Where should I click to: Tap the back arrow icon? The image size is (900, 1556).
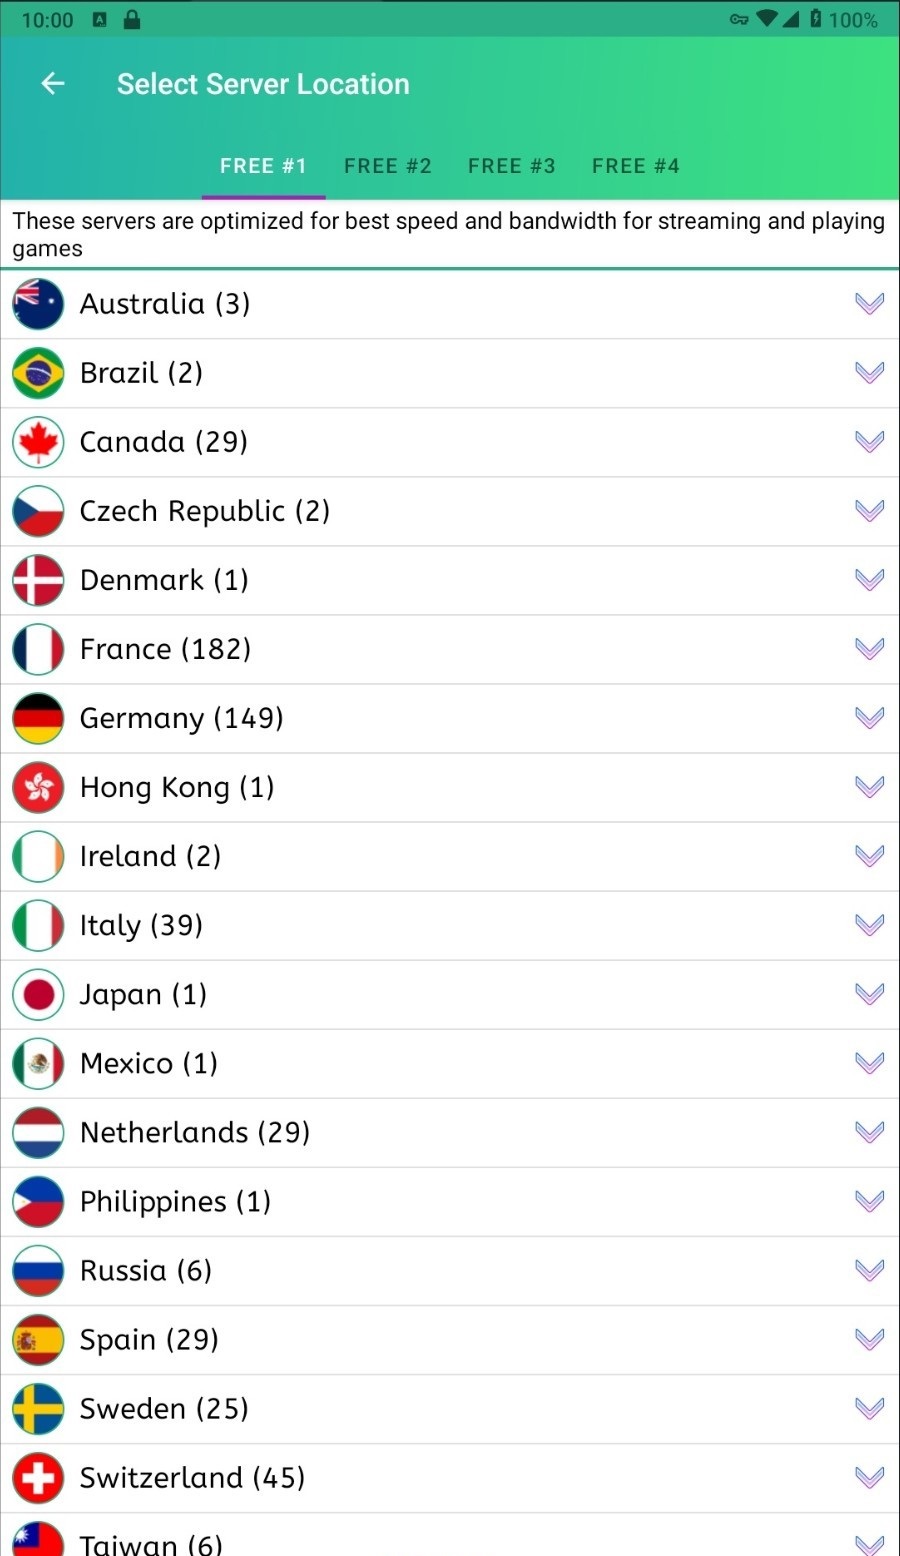(53, 84)
